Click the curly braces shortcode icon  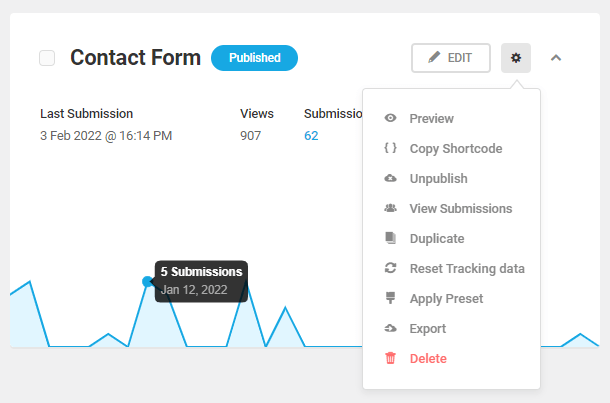tap(391, 148)
